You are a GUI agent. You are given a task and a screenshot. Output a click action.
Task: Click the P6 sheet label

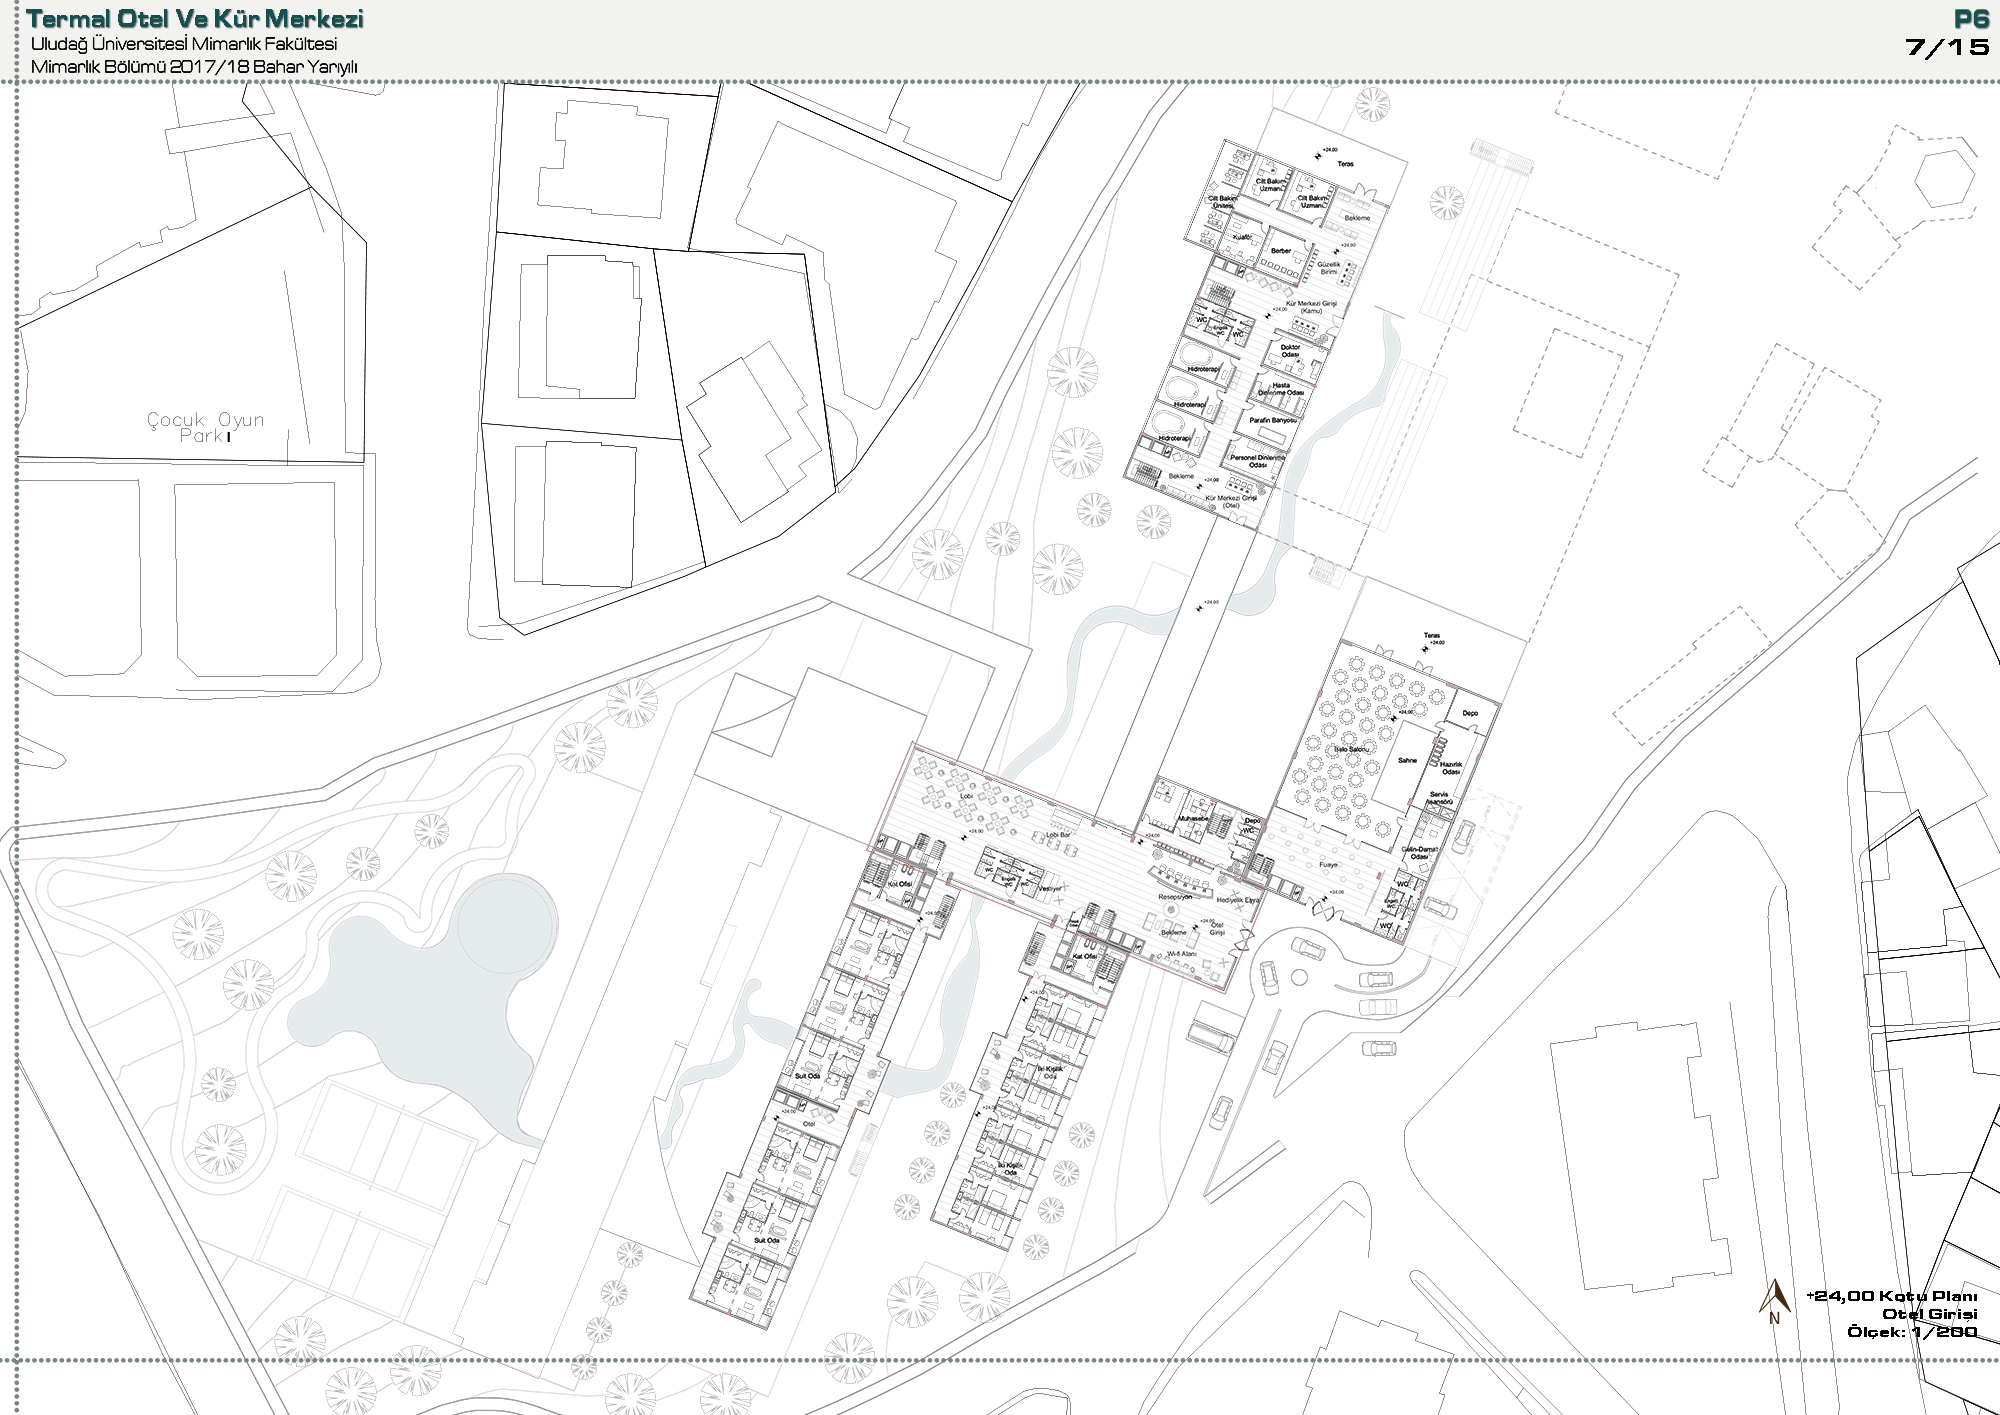point(1970,20)
